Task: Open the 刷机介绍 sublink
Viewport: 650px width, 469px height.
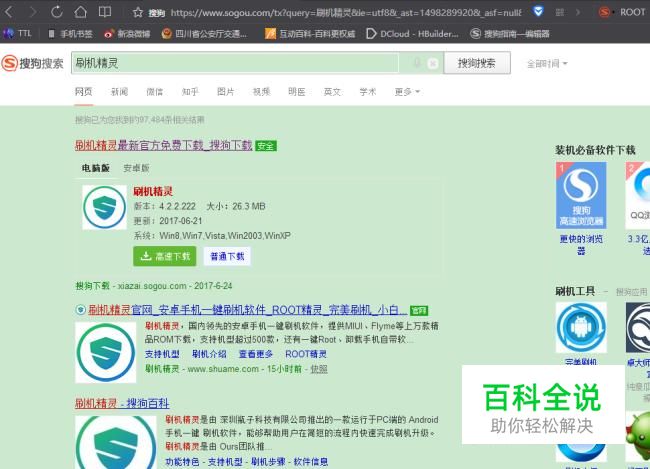Action: click(x=209, y=354)
